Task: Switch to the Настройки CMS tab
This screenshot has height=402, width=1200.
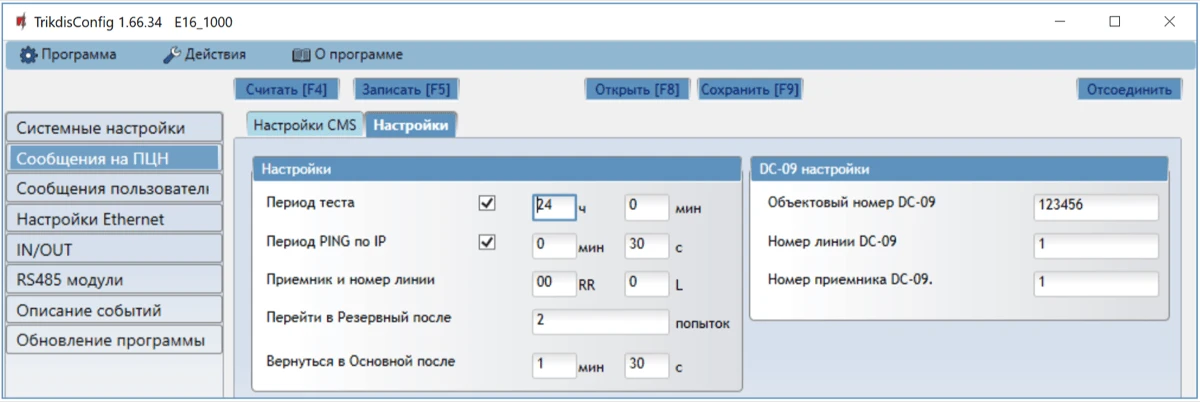Action: pos(304,126)
